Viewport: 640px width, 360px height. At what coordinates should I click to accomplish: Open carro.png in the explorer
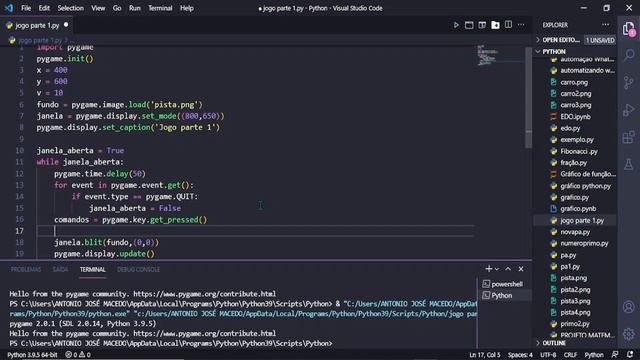click(x=574, y=82)
